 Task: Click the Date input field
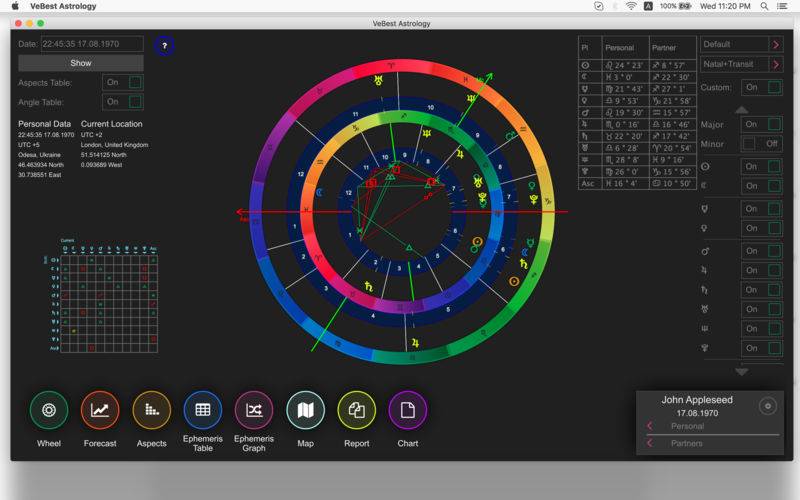92,44
